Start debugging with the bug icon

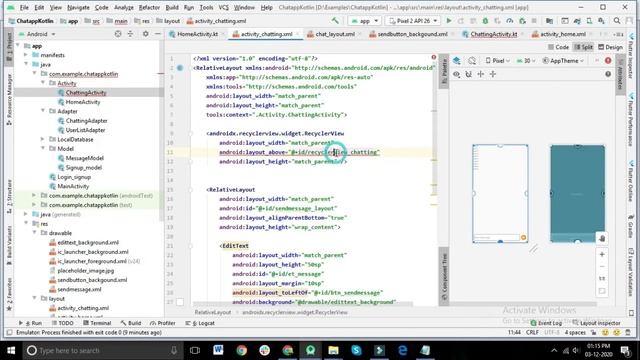pos(485,20)
